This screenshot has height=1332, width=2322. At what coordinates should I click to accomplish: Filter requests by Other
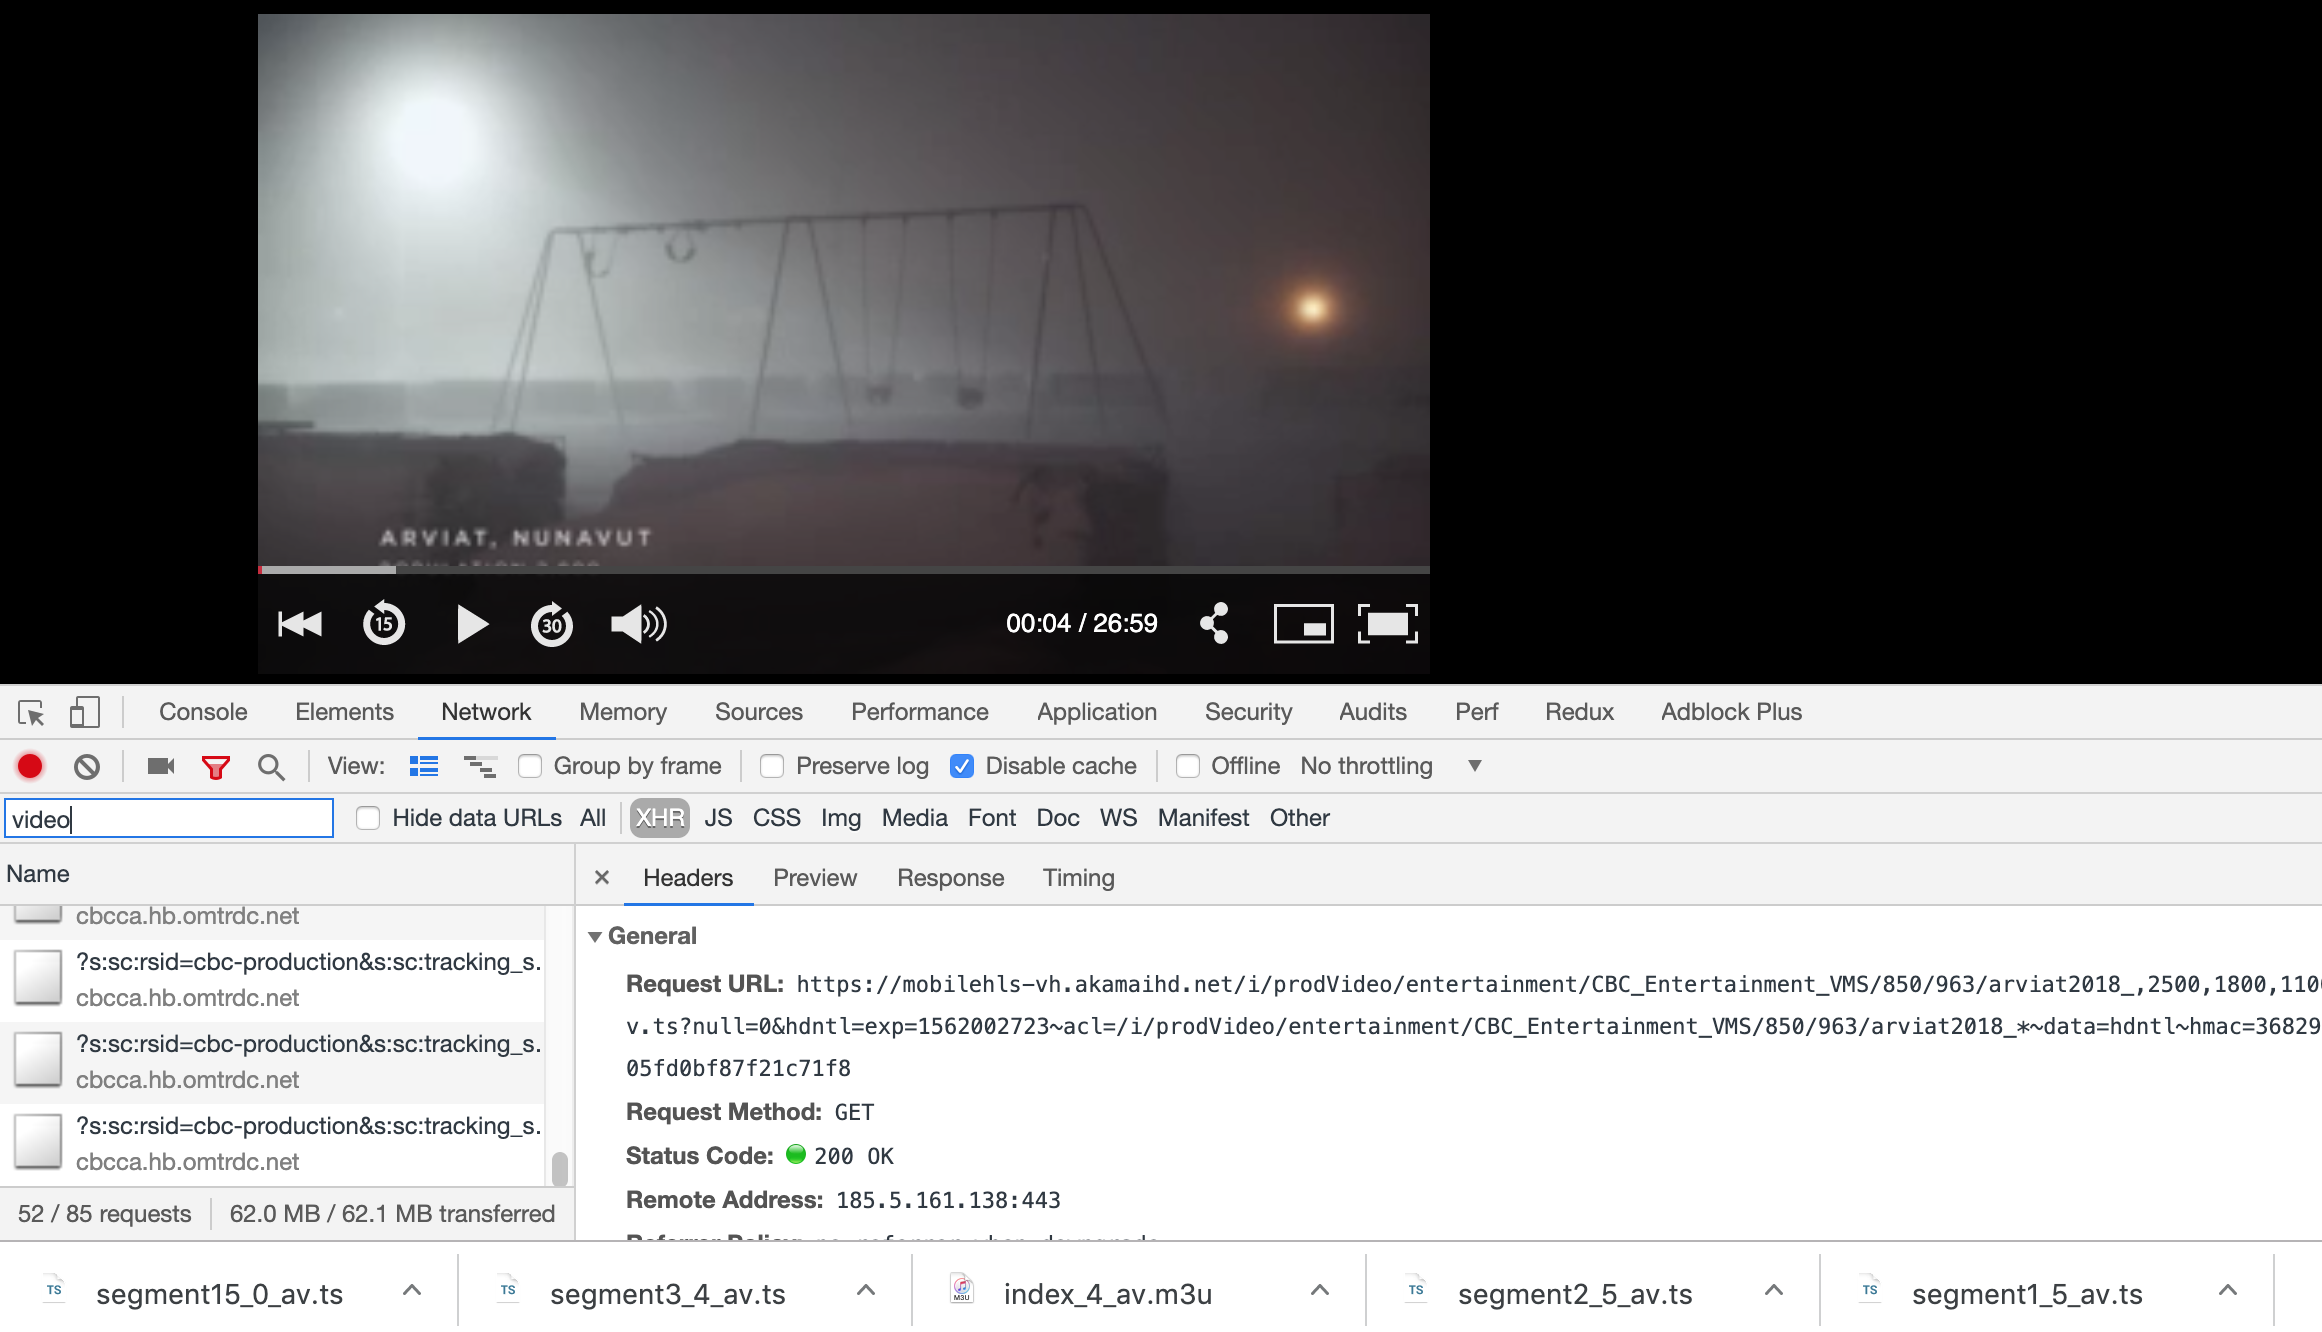(x=1300, y=818)
